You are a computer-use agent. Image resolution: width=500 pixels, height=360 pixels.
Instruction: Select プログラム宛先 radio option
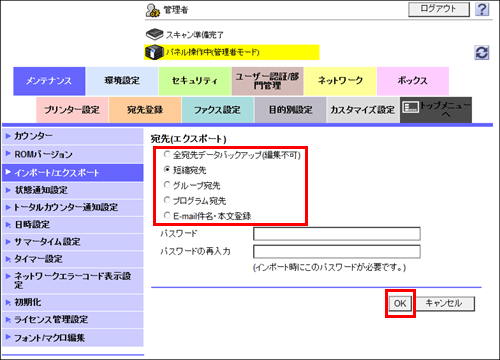pos(167,200)
